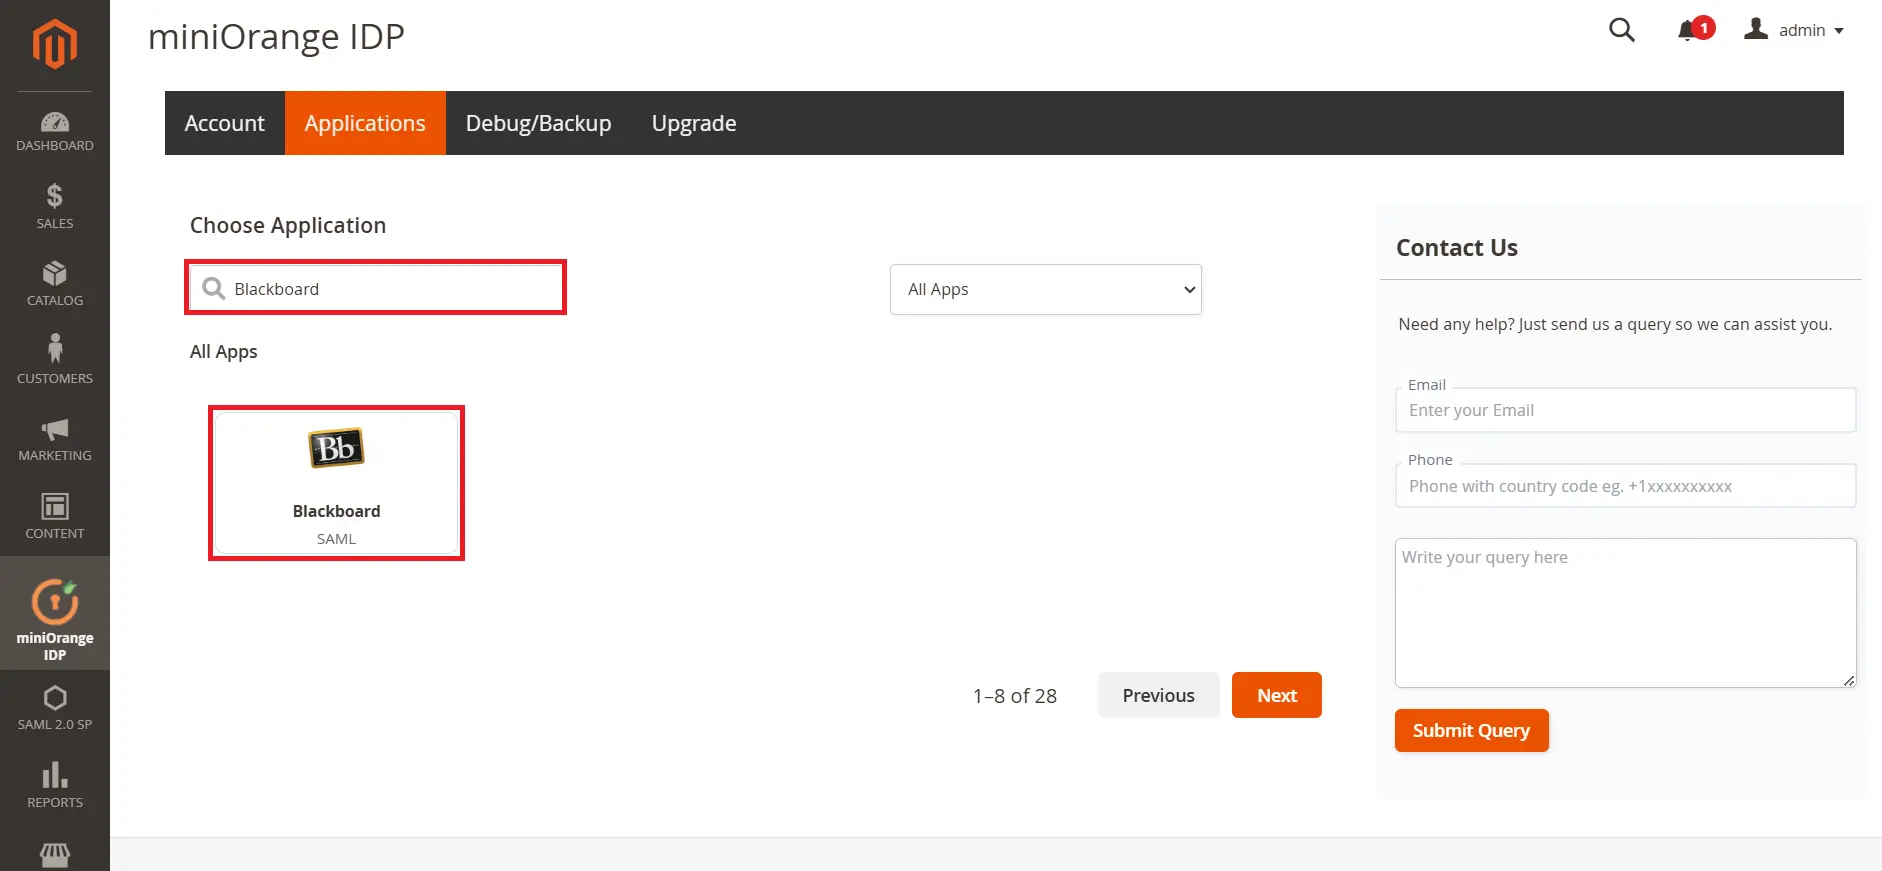Click the Choose Application heading
1882x871 pixels.
[x=288, y=225]
